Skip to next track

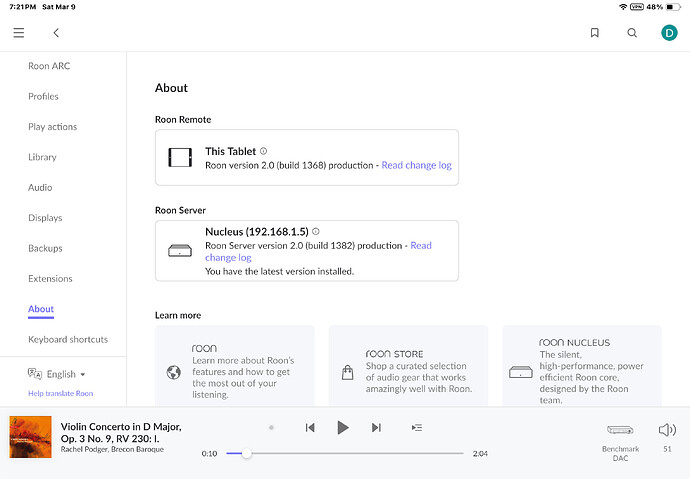point(376,428)
